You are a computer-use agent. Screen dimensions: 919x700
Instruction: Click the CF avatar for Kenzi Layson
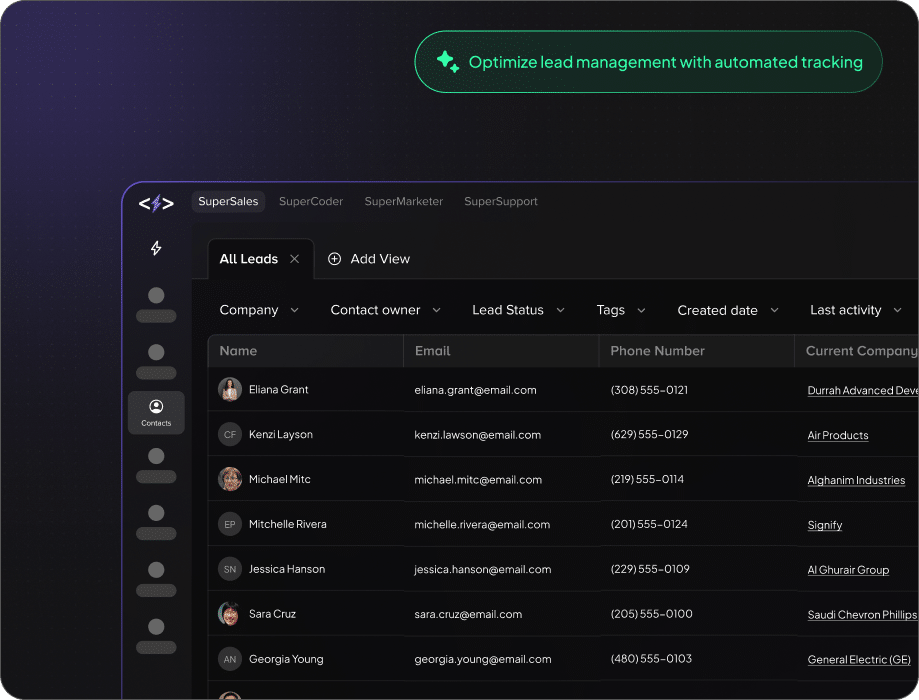[230, 434]
